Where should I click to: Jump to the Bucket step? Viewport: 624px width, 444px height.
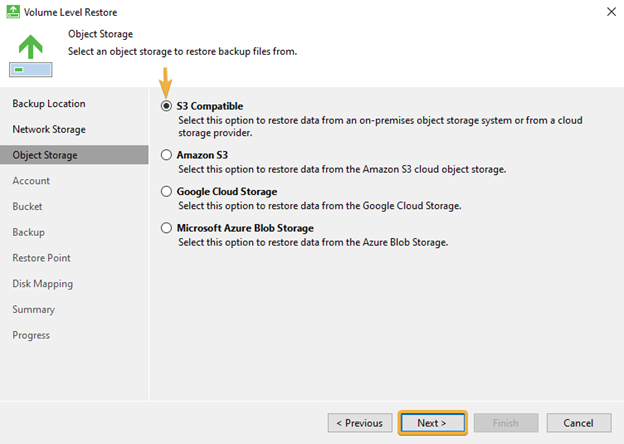(x=27, y=206)
